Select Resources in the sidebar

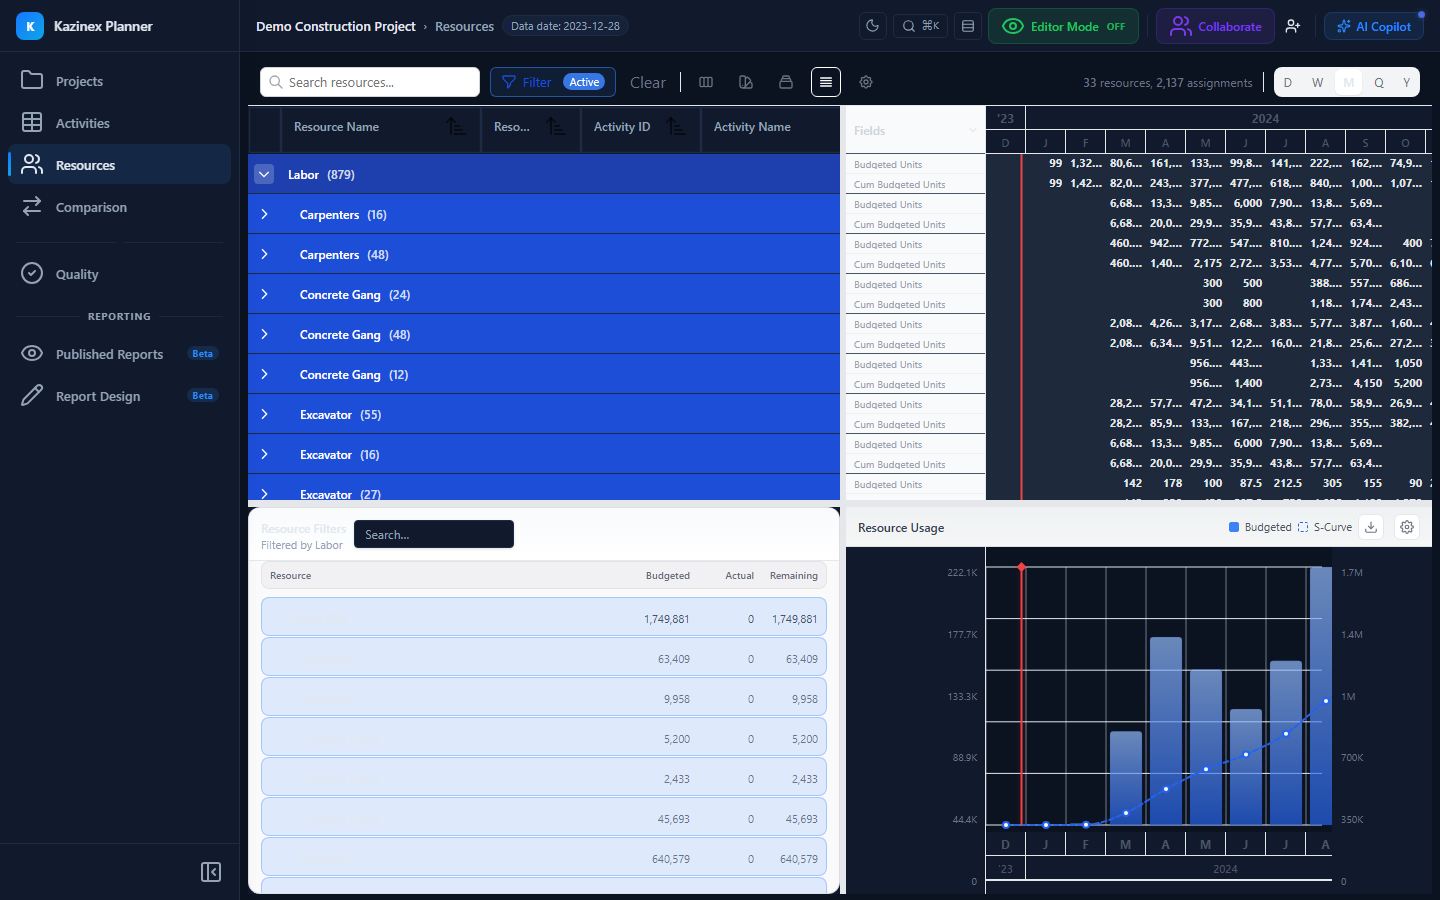[119, 165]
